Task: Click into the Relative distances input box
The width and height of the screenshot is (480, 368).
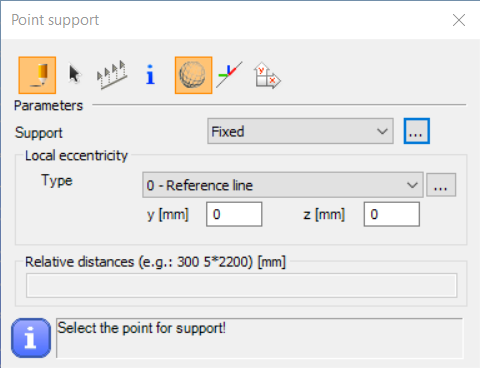Action: pos(242,285)
